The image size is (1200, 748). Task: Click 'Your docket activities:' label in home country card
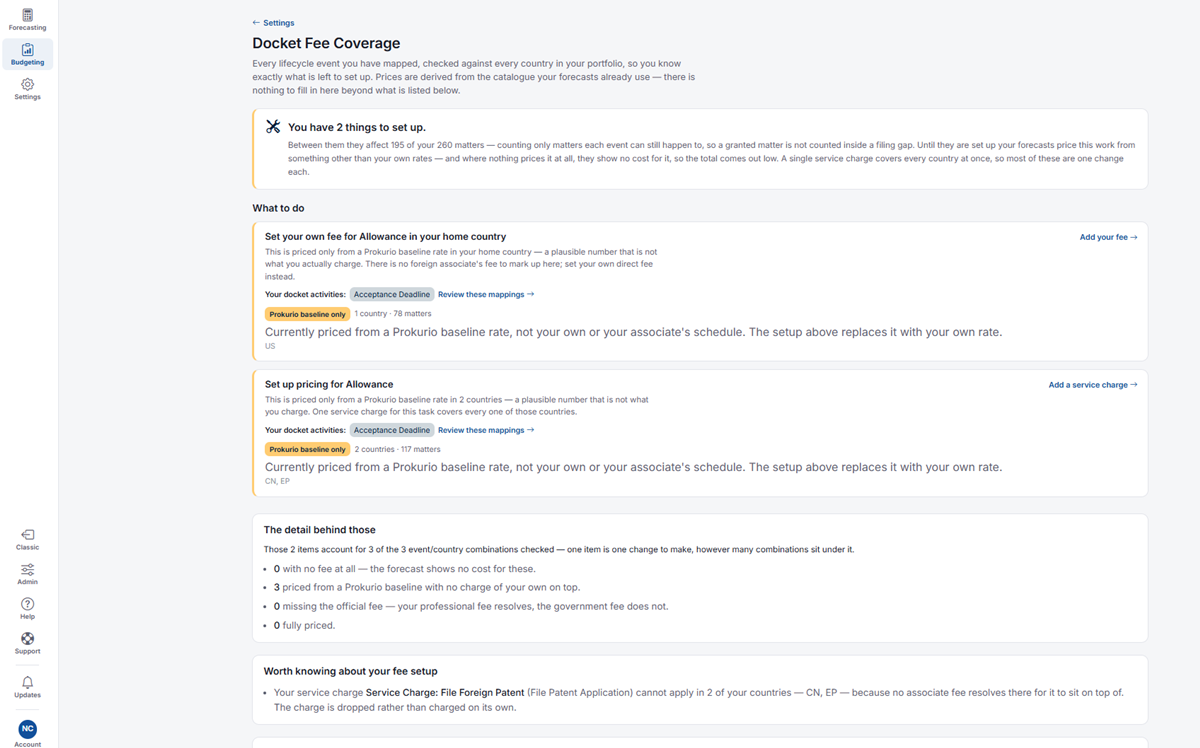click(x=305, y=294)
